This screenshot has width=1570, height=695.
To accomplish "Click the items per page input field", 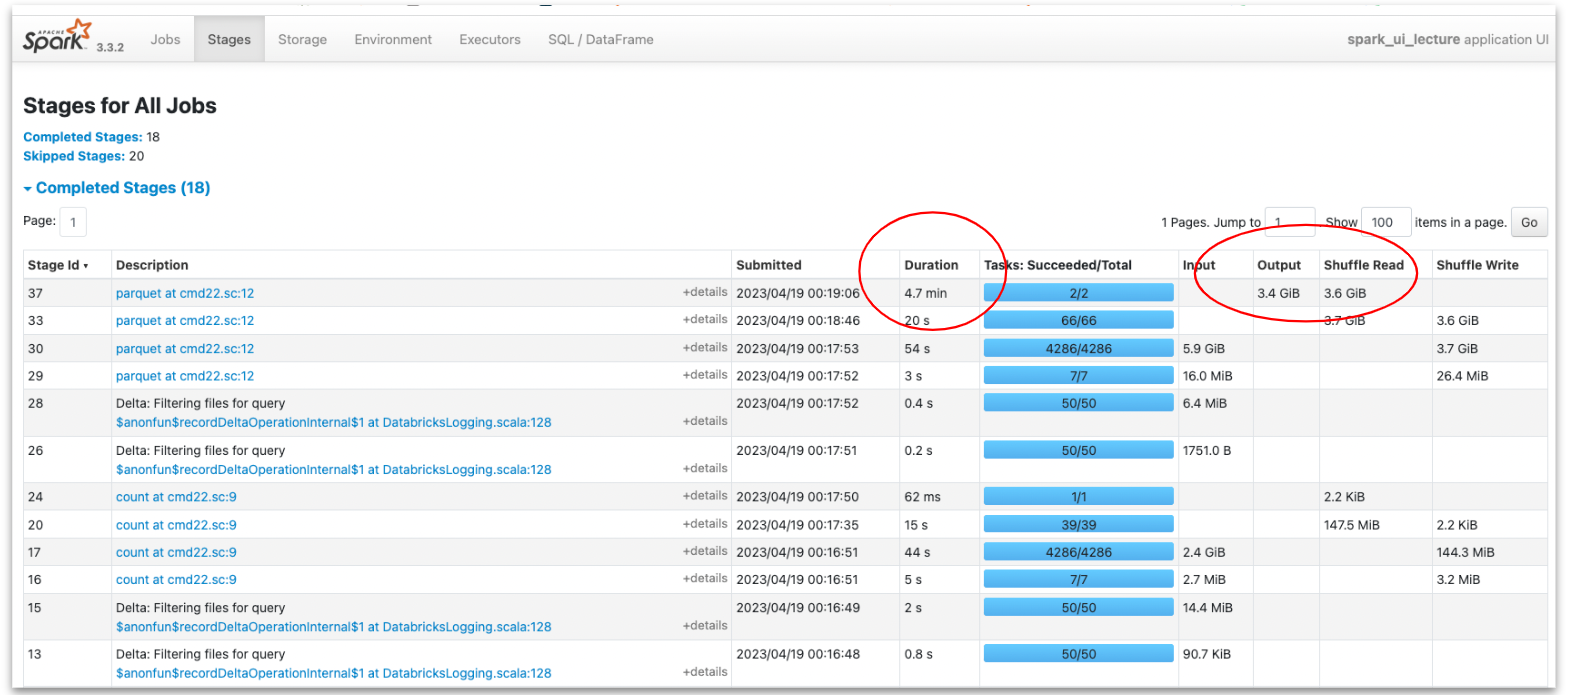I will click(x=1385, y=222).
